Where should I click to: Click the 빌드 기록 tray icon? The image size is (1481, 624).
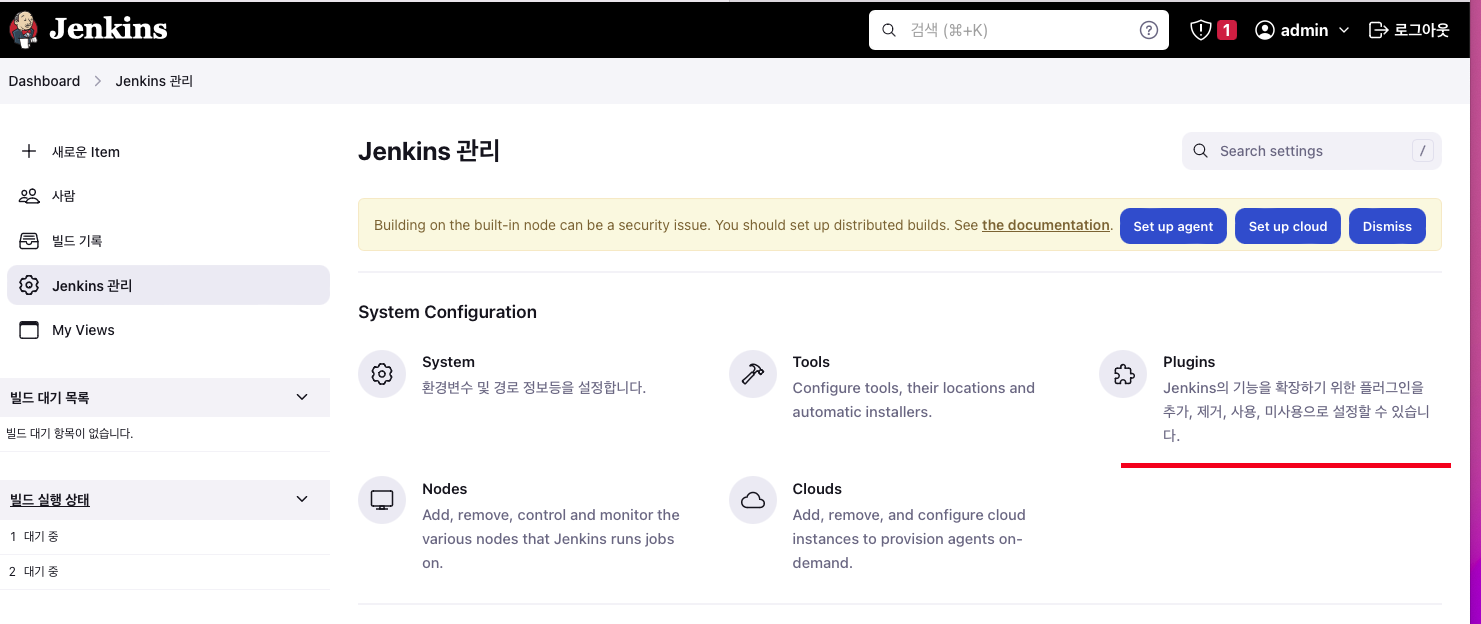29,241
